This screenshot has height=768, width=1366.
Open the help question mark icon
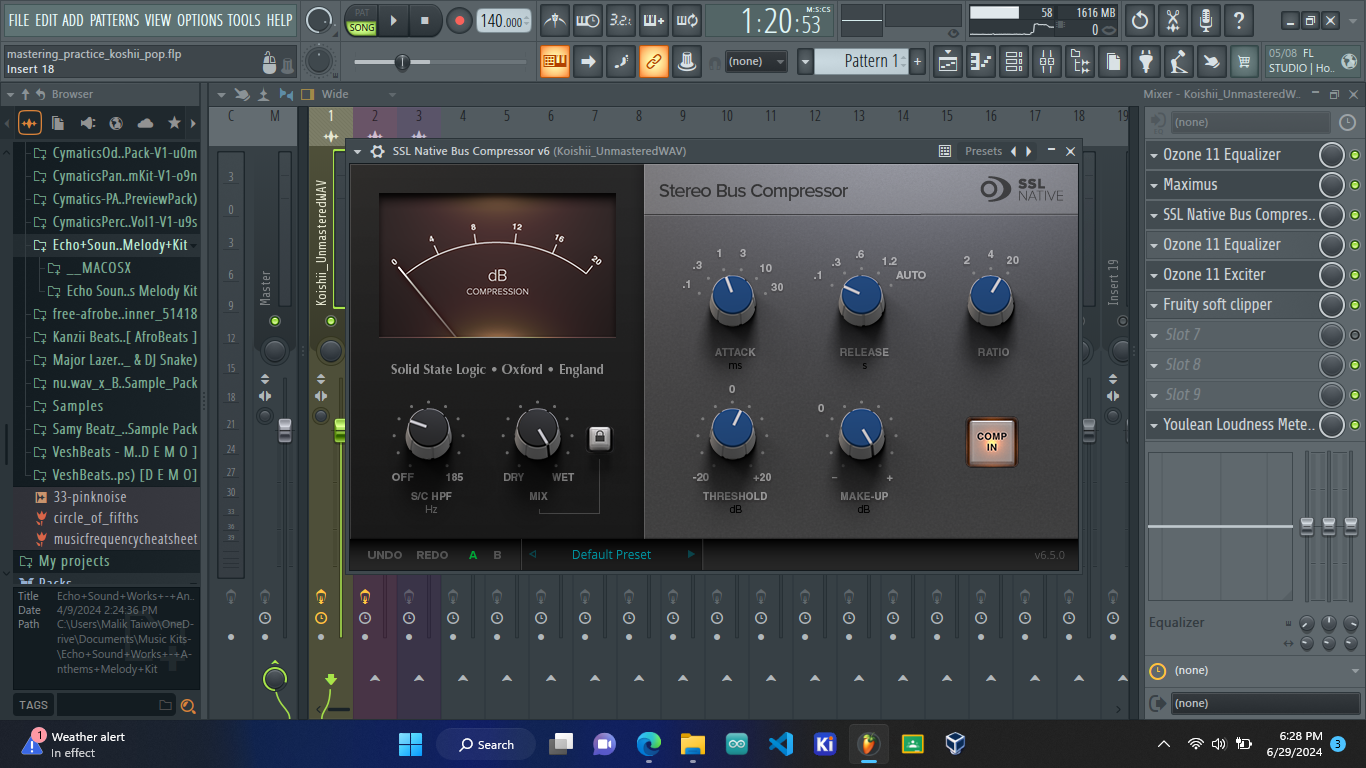coord(1239,20)
